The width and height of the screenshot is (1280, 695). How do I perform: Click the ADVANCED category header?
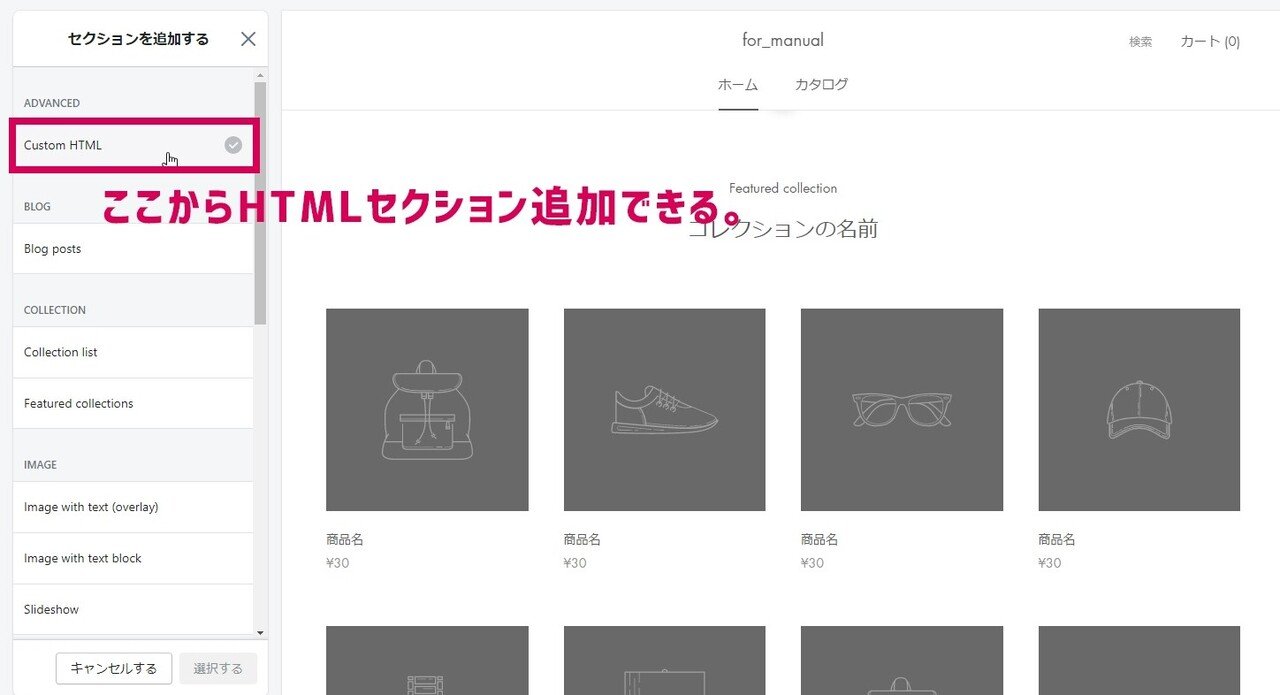pyautogui.click(x=52, y=103)
